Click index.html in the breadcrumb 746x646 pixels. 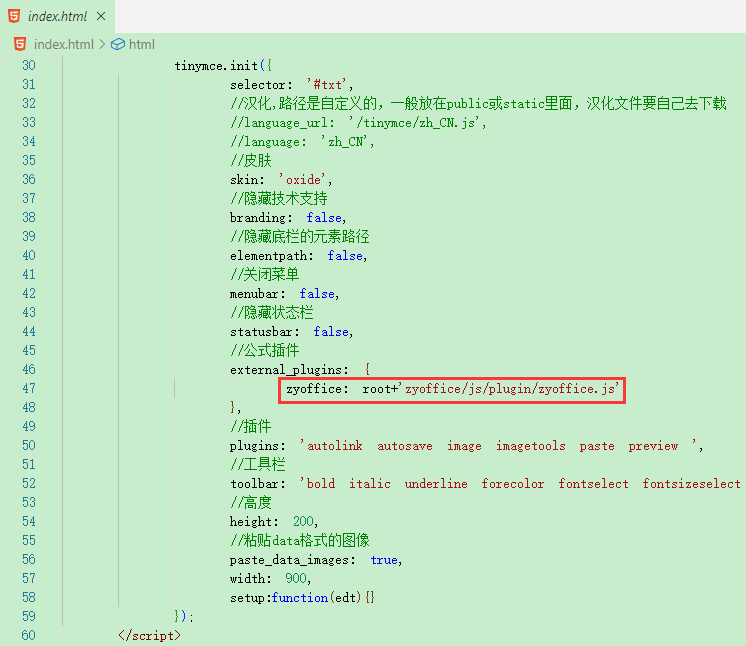pyautogui.click(x=63, y=44)
